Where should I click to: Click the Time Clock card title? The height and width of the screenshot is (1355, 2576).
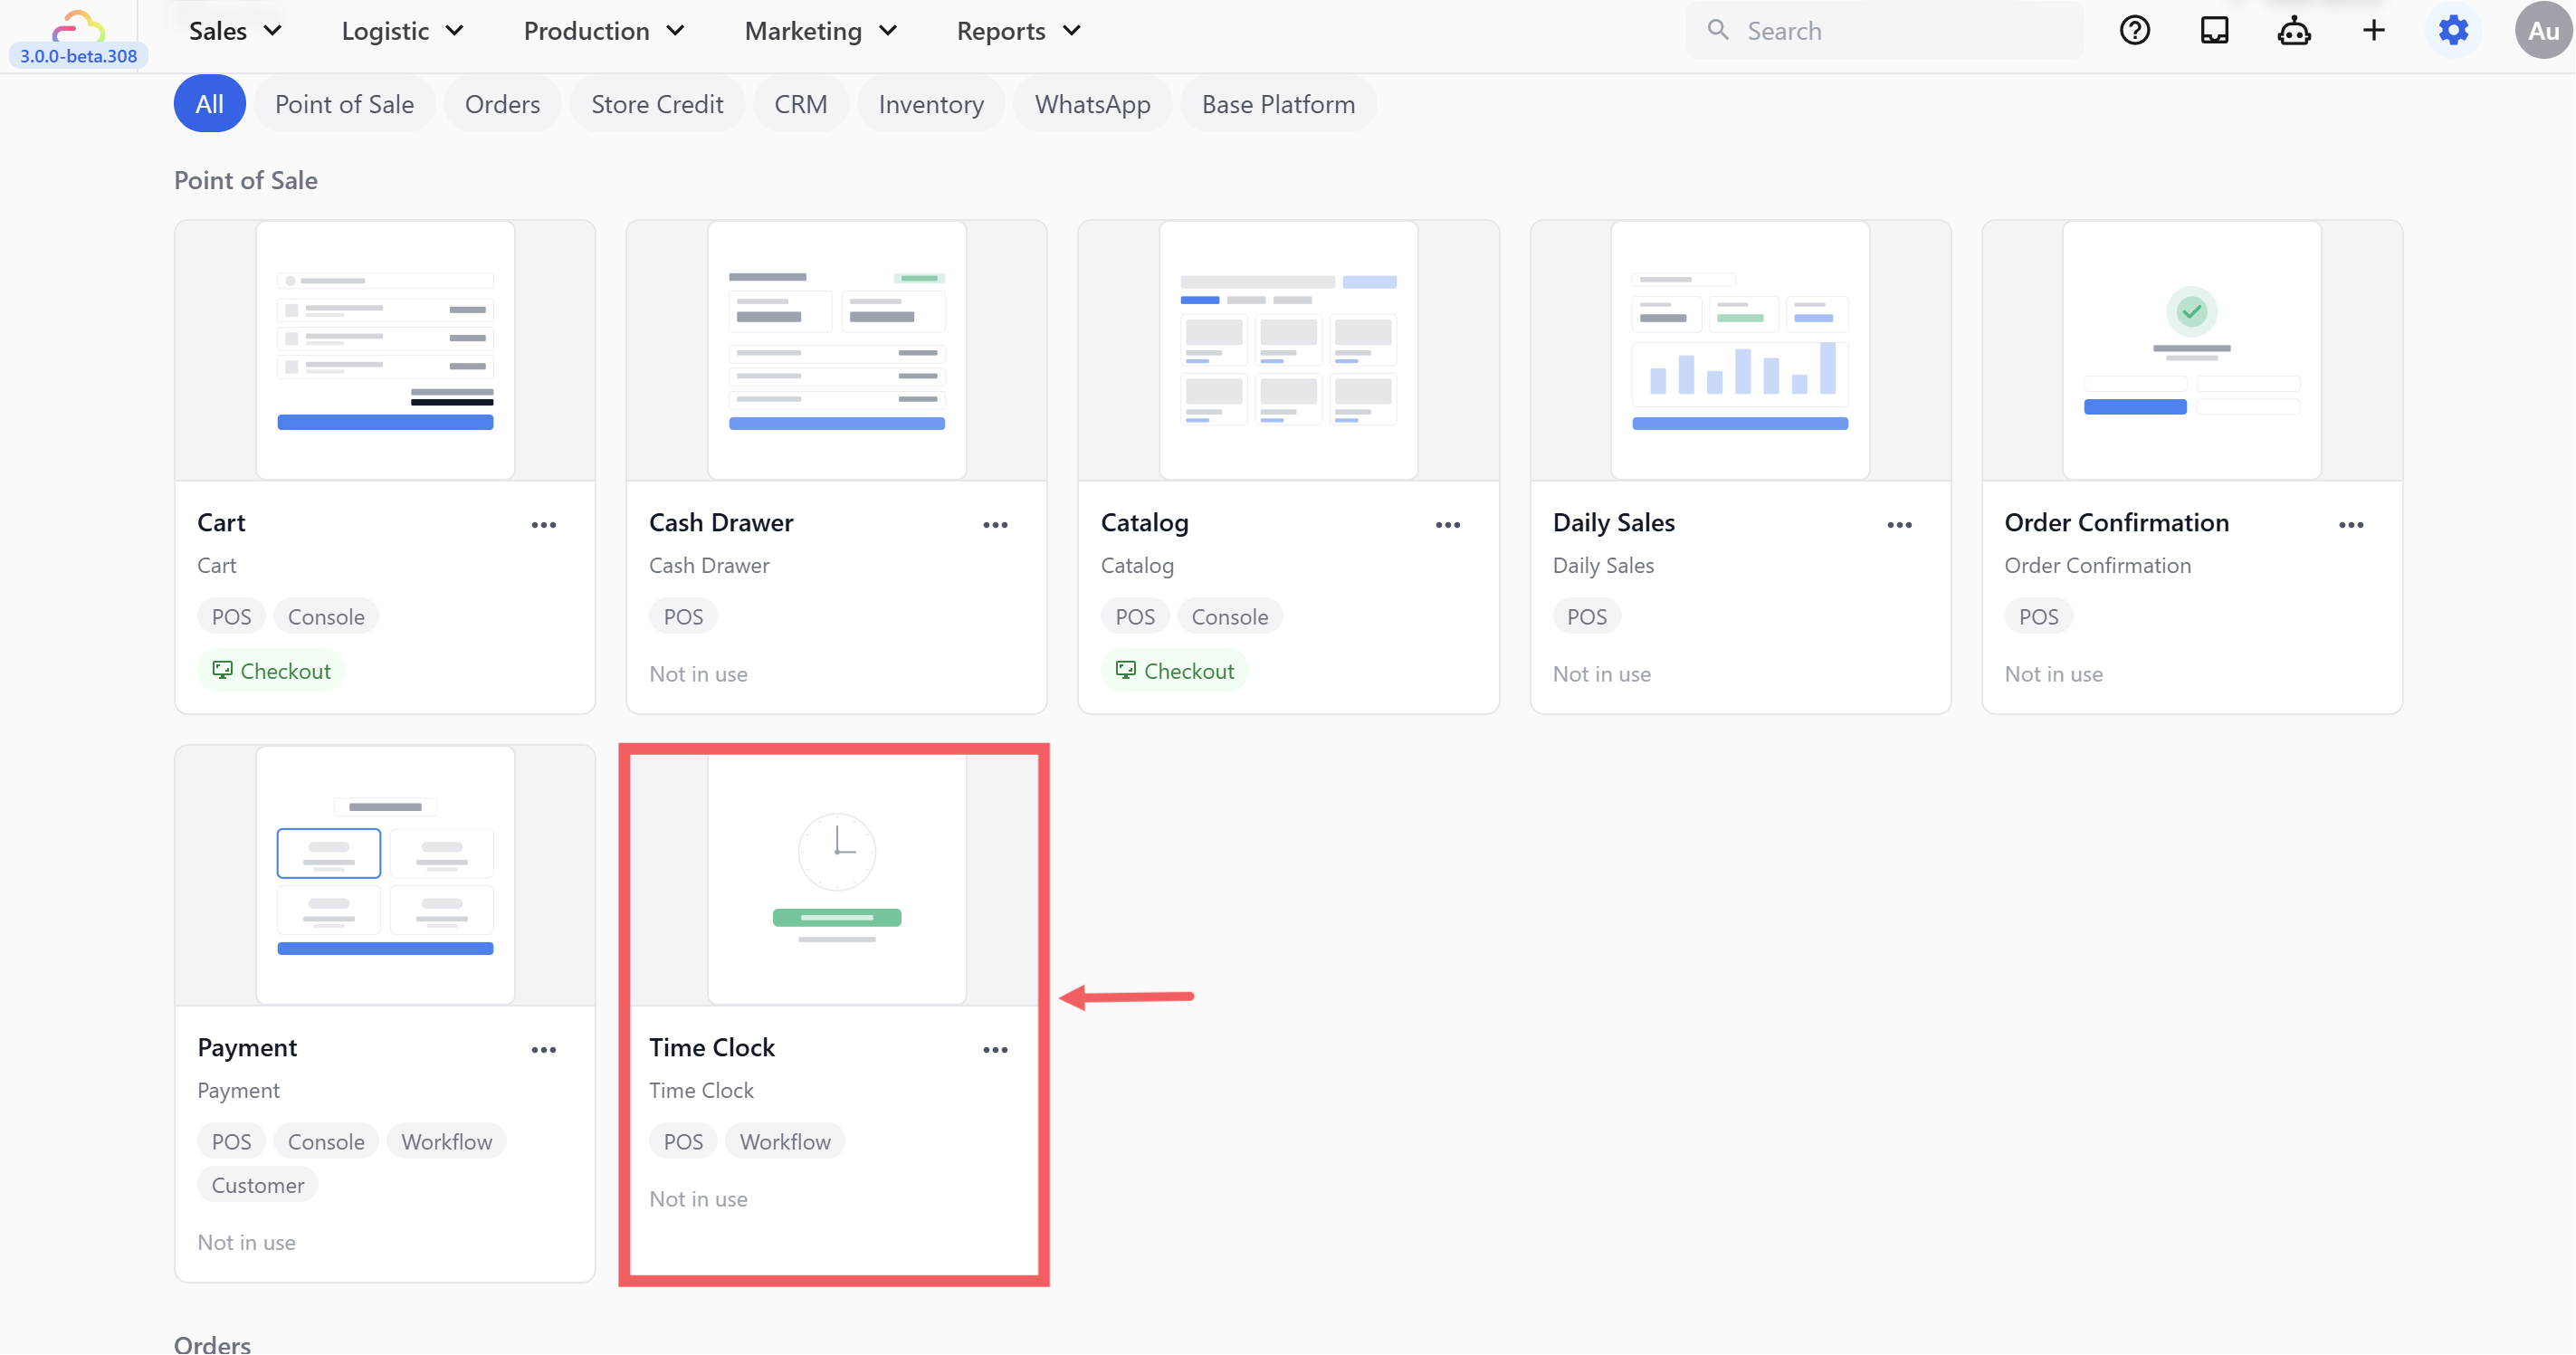pyautogui.click(x=712, y=1048)
